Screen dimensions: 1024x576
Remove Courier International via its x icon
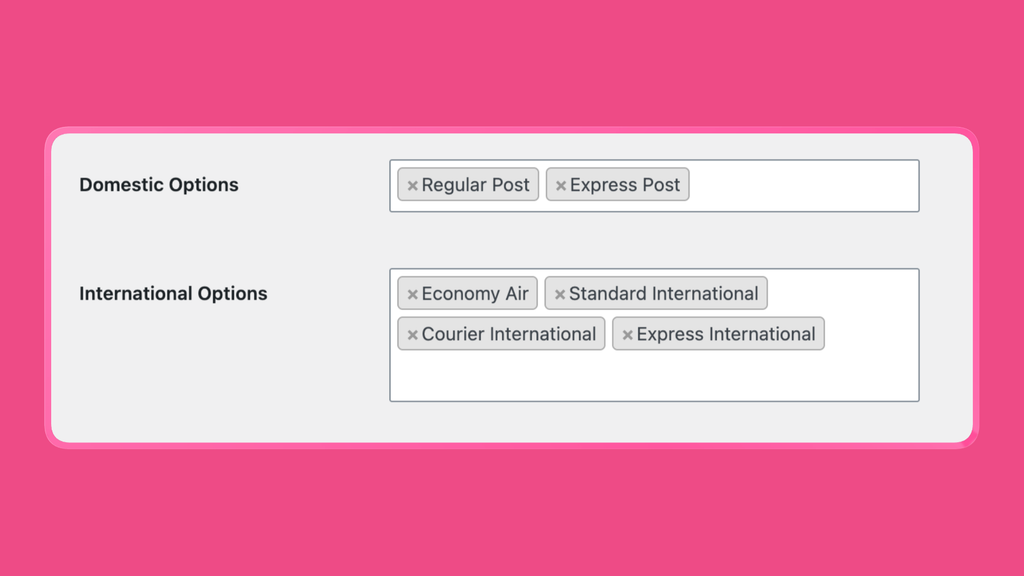tap(412, 335)
